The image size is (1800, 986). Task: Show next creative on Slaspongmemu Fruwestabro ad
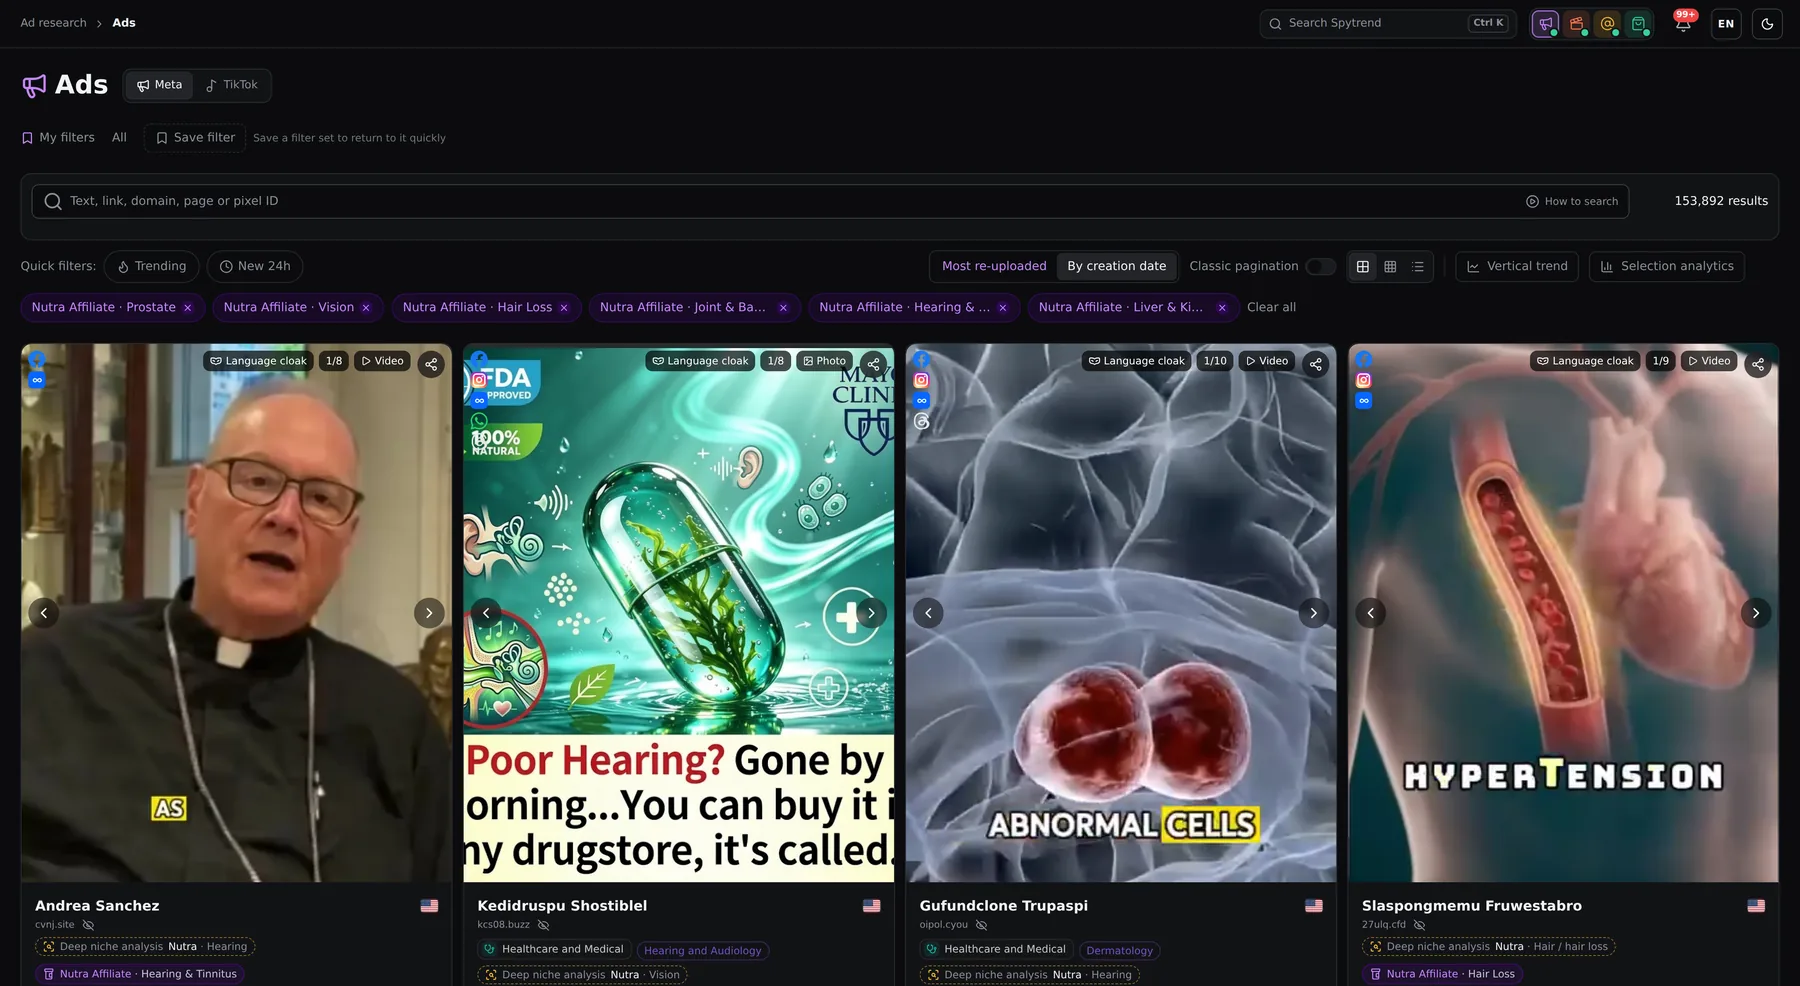1756,613
